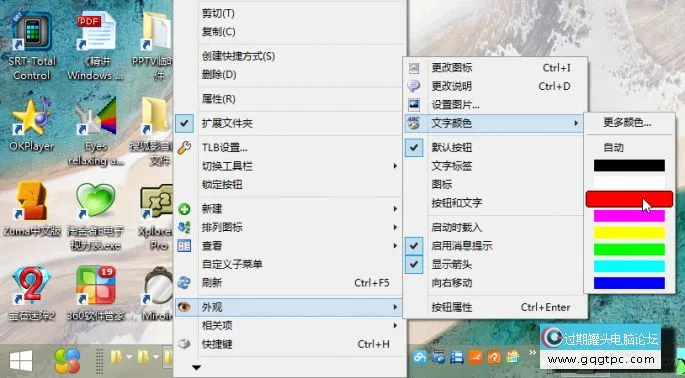The height and width of the screenshot is (378, 685).
Task: Click the picture icon beside 设置图片
Action: 414,104
